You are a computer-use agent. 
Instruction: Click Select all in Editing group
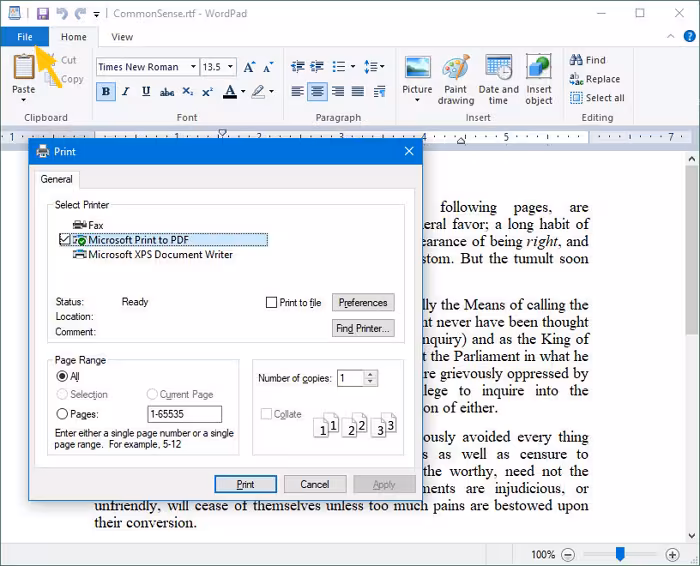coord(597,98)
